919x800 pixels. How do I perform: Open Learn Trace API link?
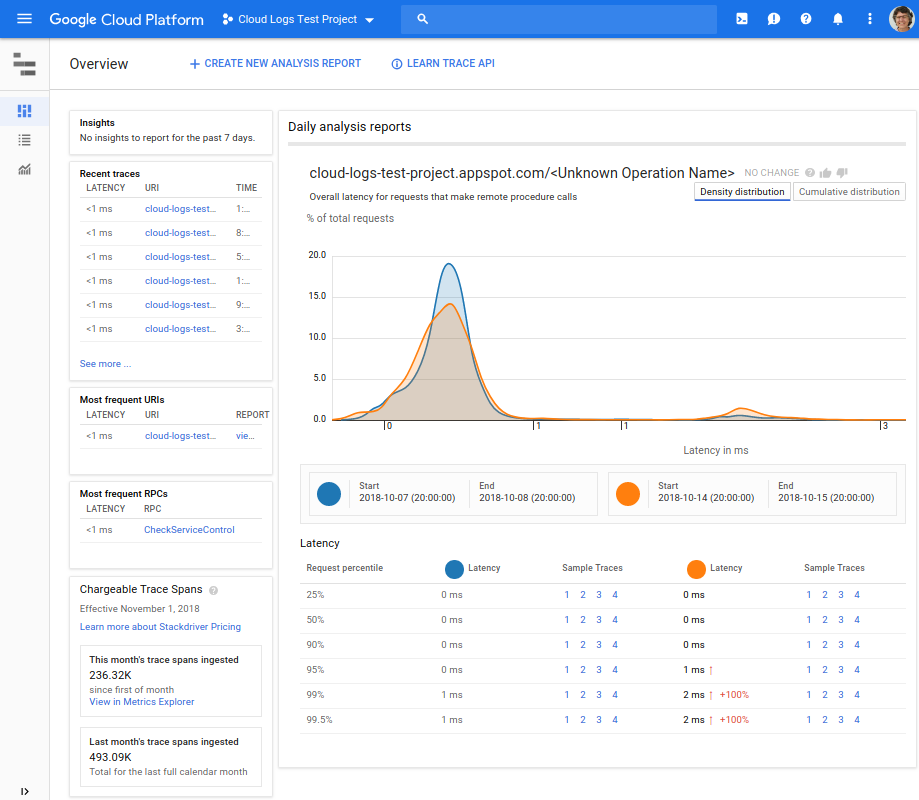[x=442, y=64]
